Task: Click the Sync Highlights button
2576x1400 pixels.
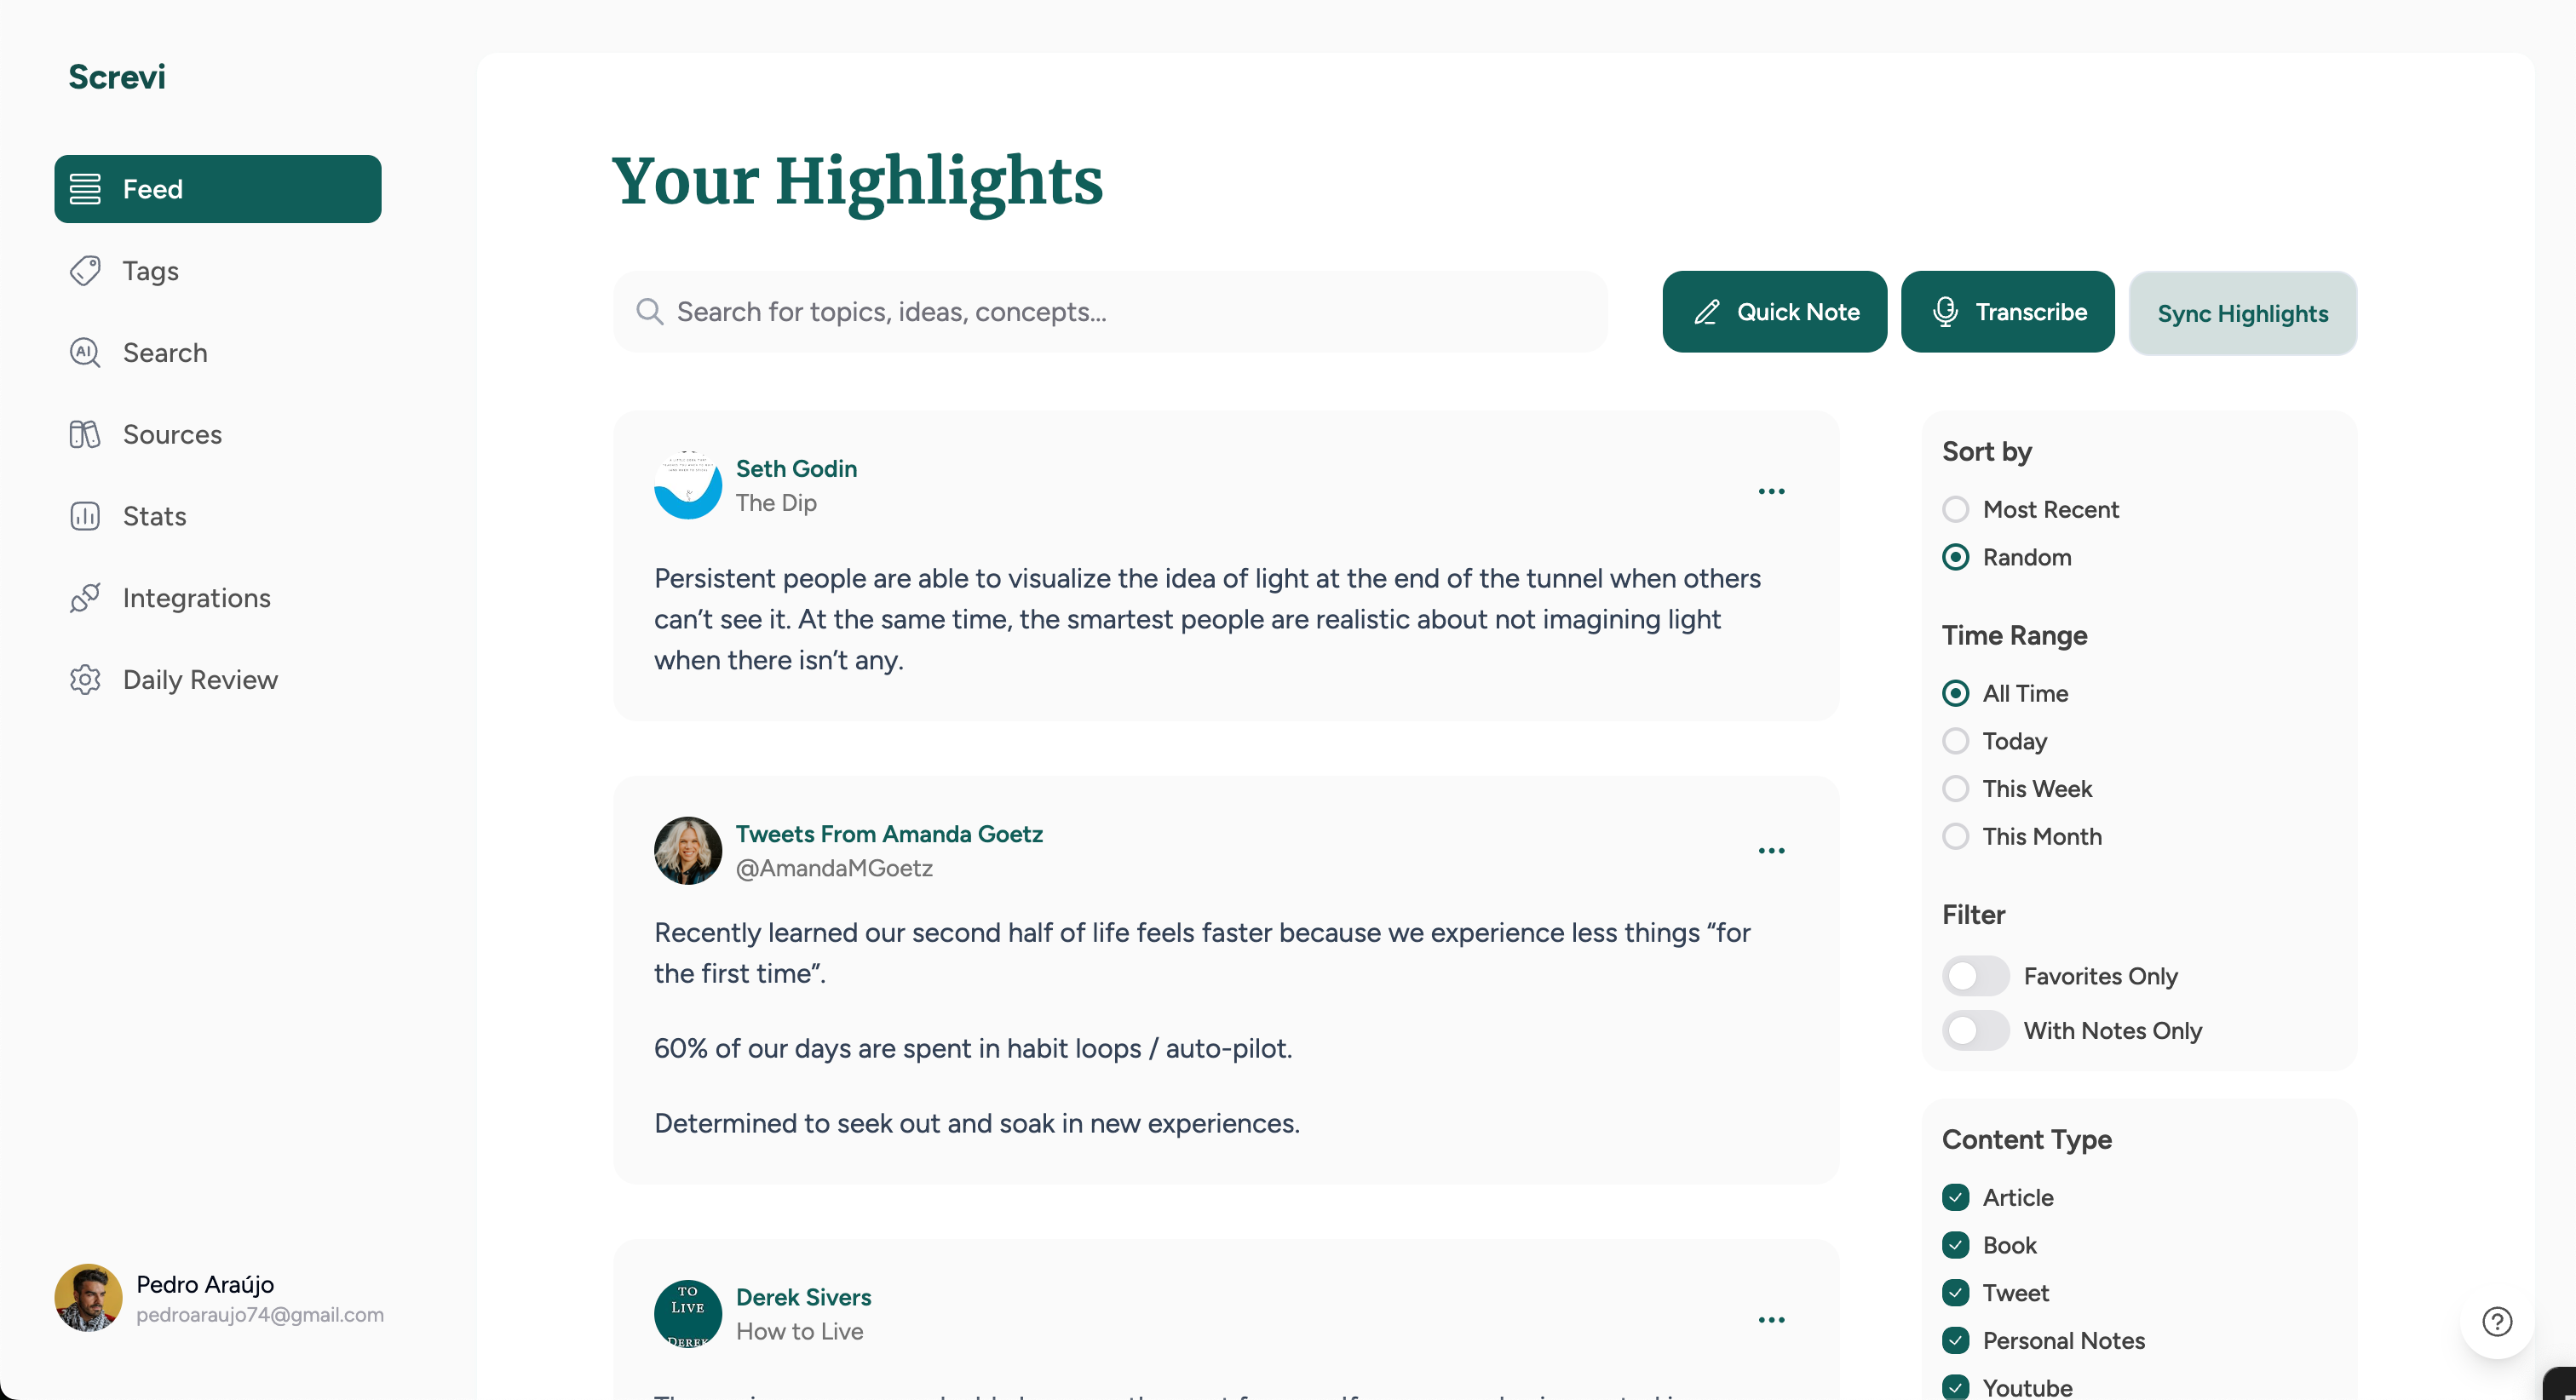Action: click(2242, 314)
